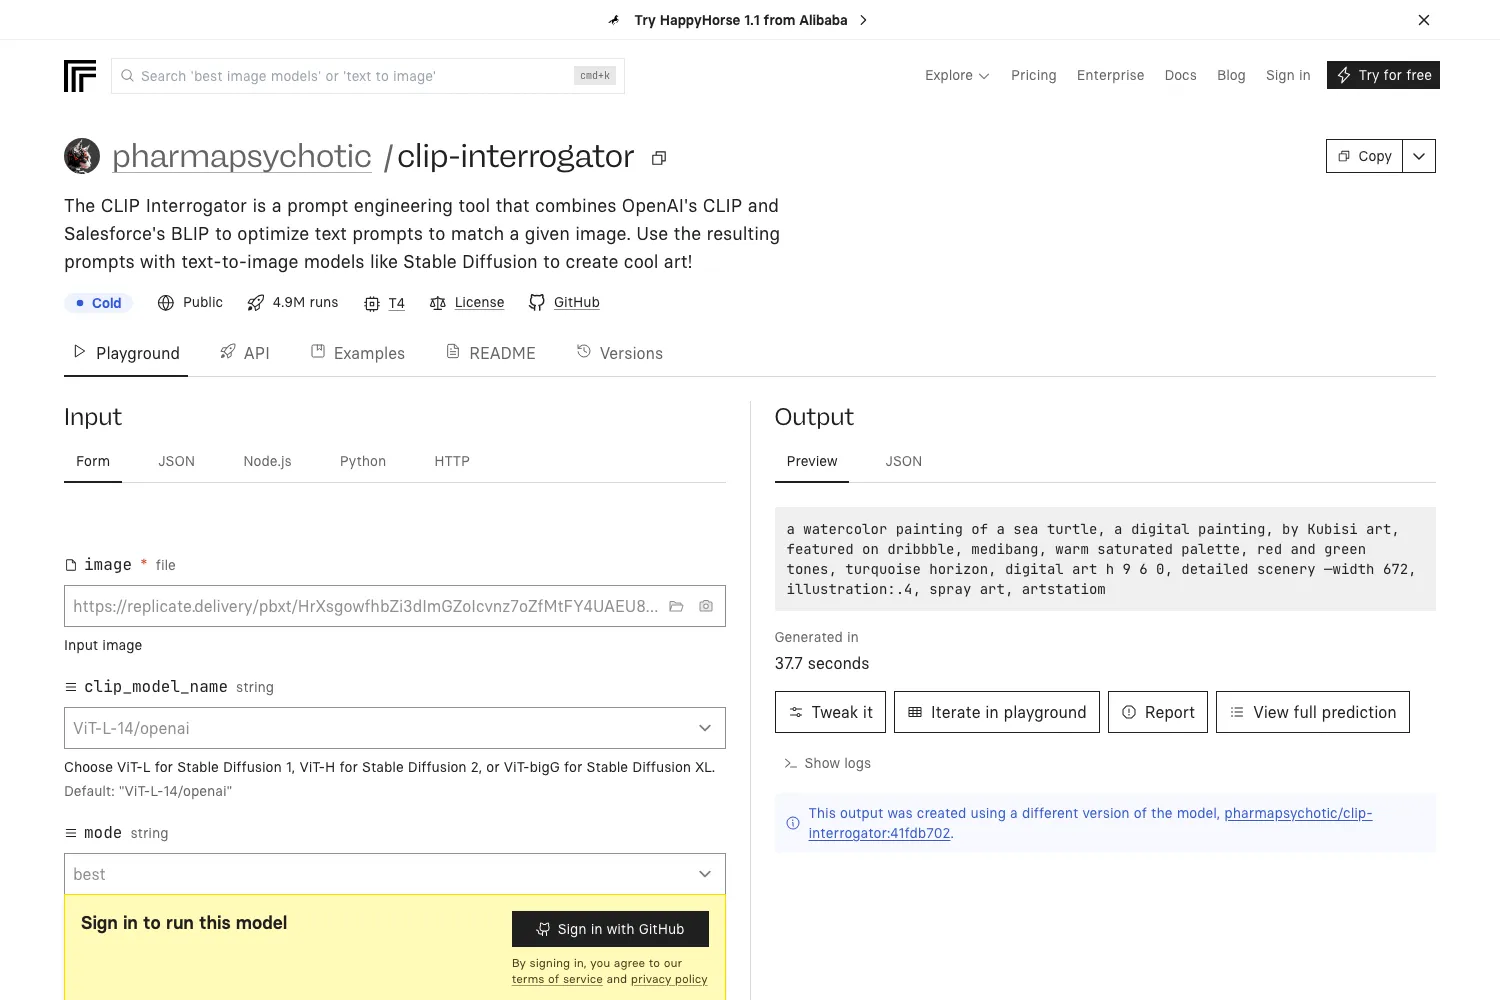Image resolution: width=1500 pixels, height=1000 pixels.
Task: Click the Versions history clock icon
Action: [x=584, y=351]
